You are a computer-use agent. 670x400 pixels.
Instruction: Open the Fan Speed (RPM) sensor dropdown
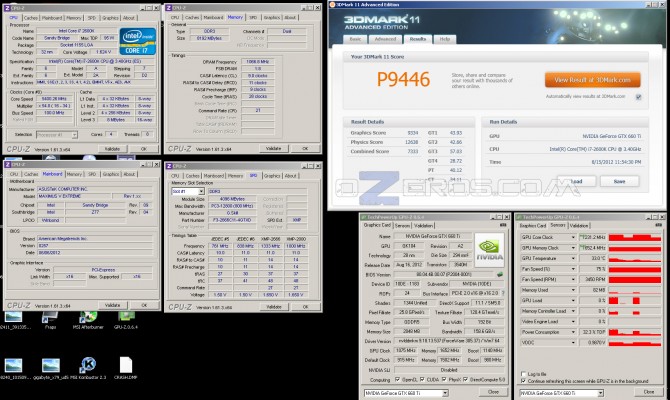573,279
